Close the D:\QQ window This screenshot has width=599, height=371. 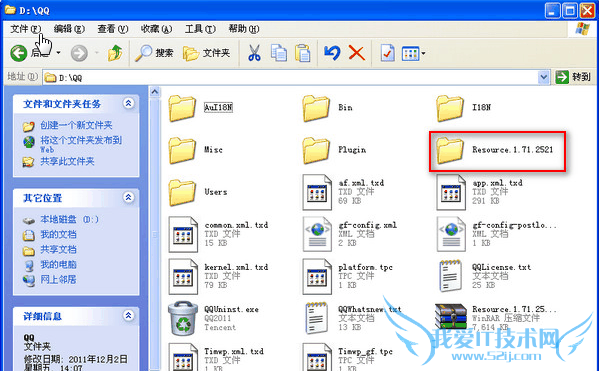[587, 10]
